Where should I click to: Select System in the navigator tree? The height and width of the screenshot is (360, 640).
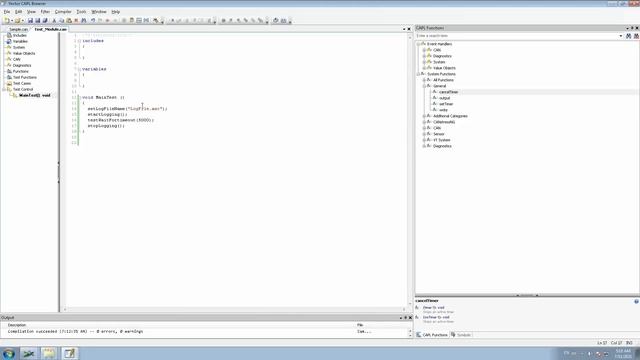18,47
